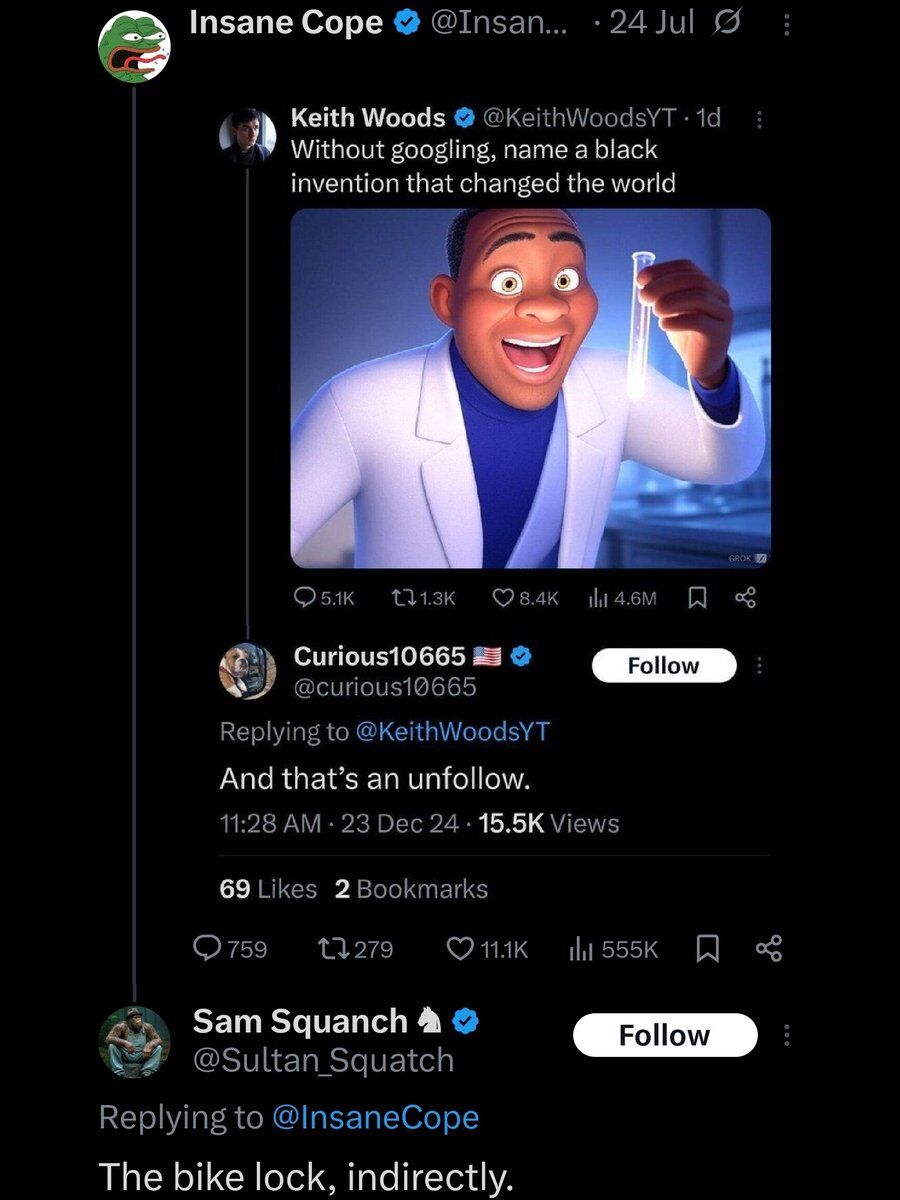Open more options on Keith Woods quoted post
The width and height of the screenshot is (900, 1200).
tap(758, 119)
